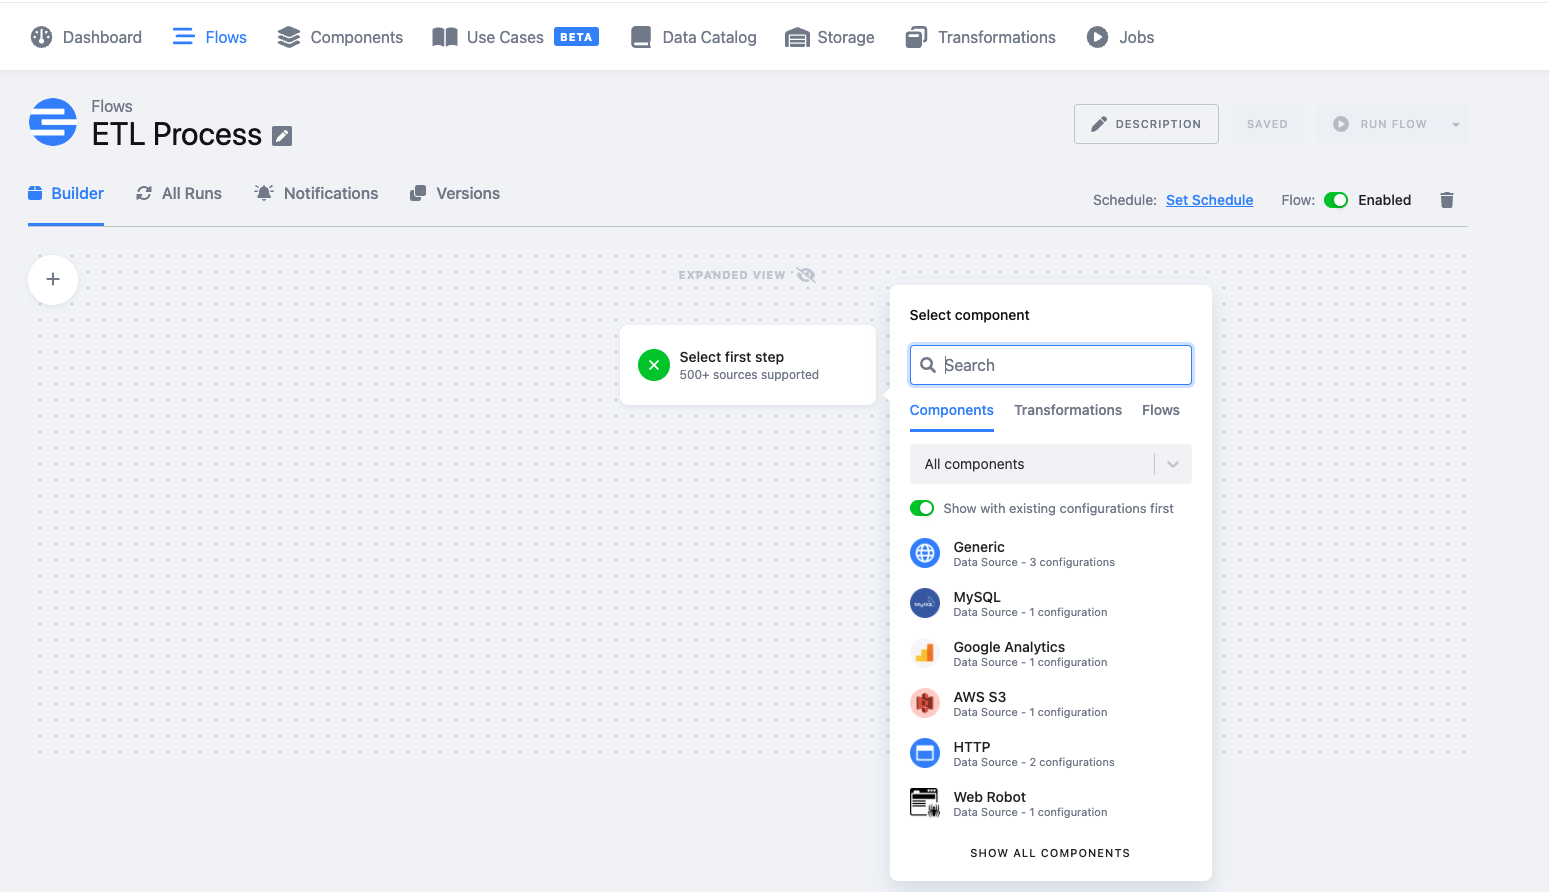The image size is (1549, 892).
Task: Select the HTTP component icon
Action: 925,753
